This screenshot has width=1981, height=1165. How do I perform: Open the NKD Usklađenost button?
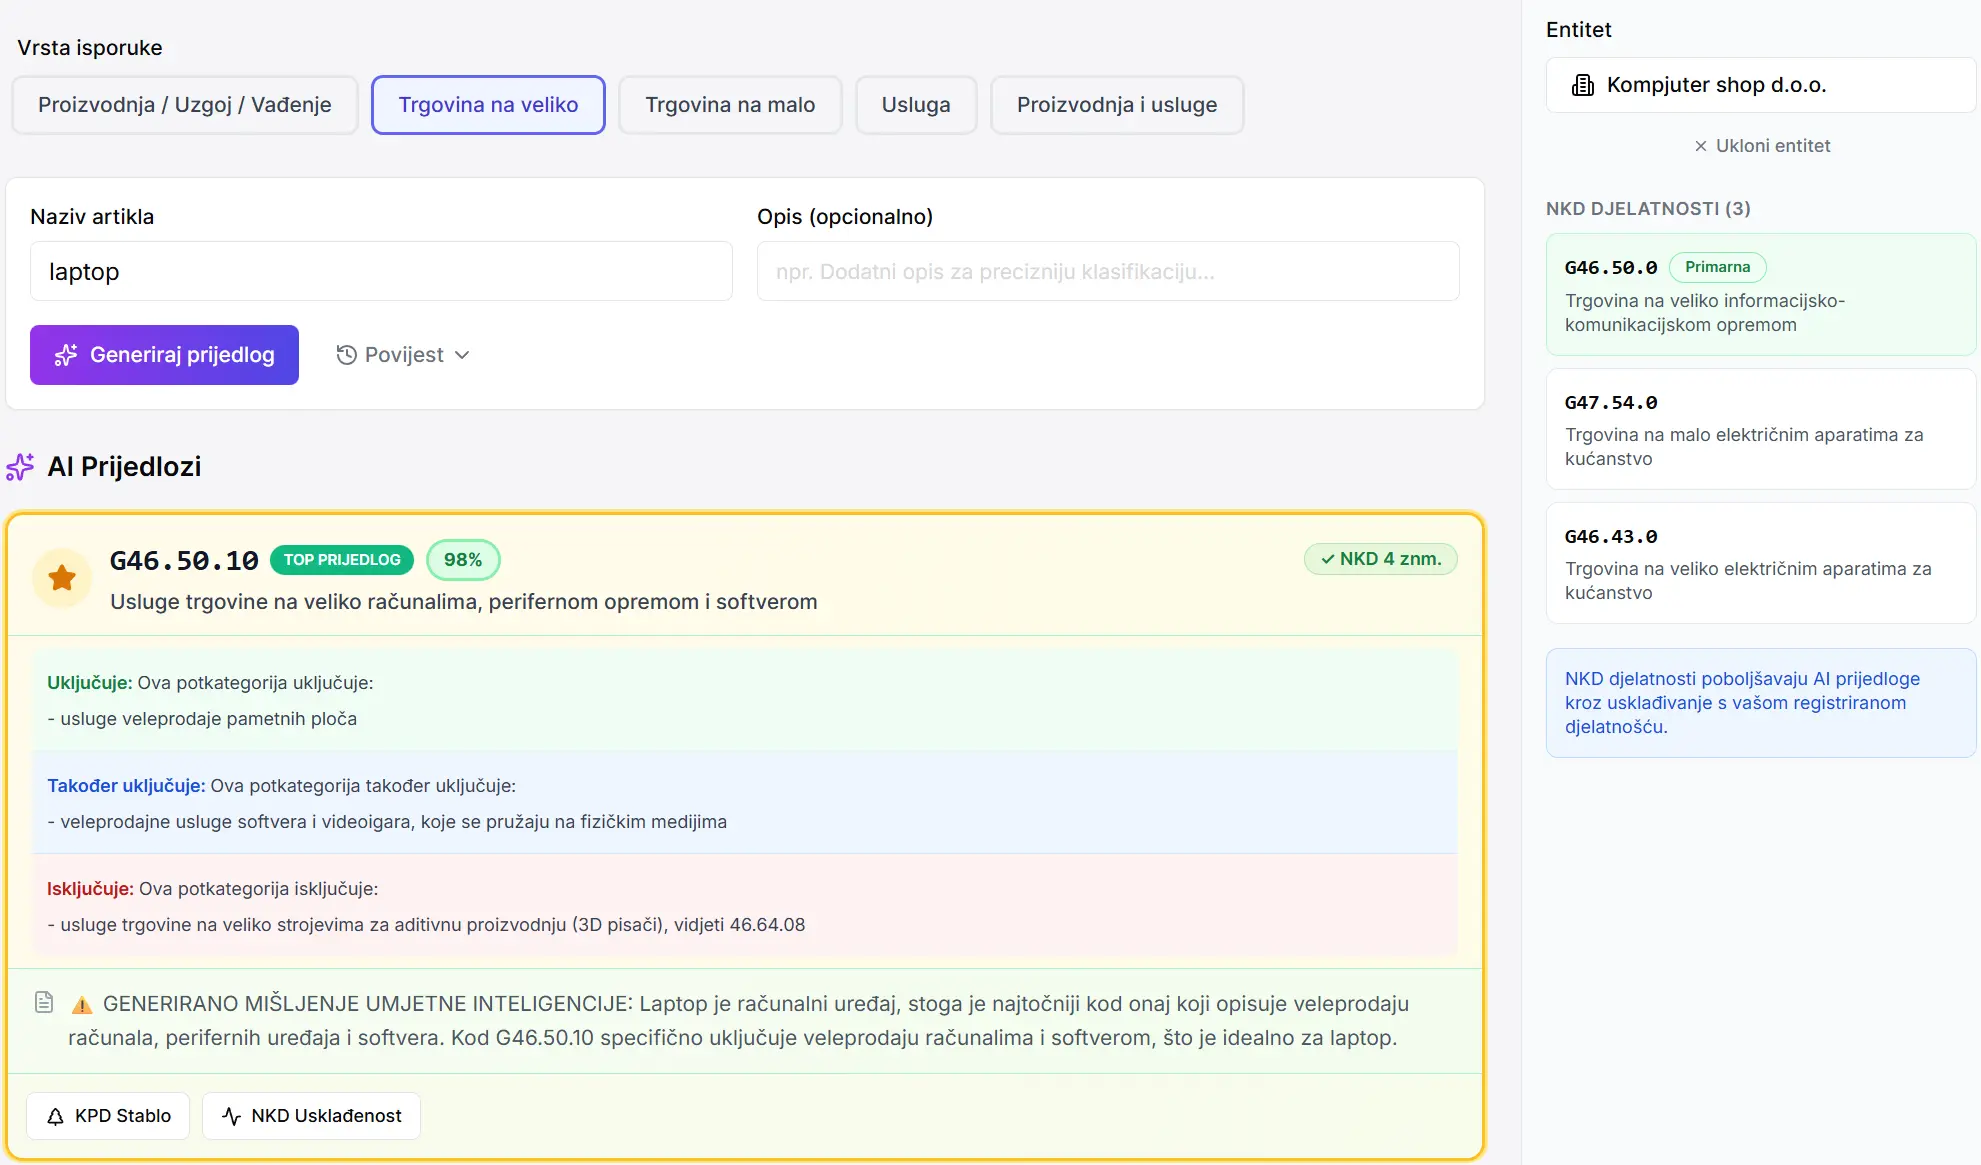(311, 1116)
